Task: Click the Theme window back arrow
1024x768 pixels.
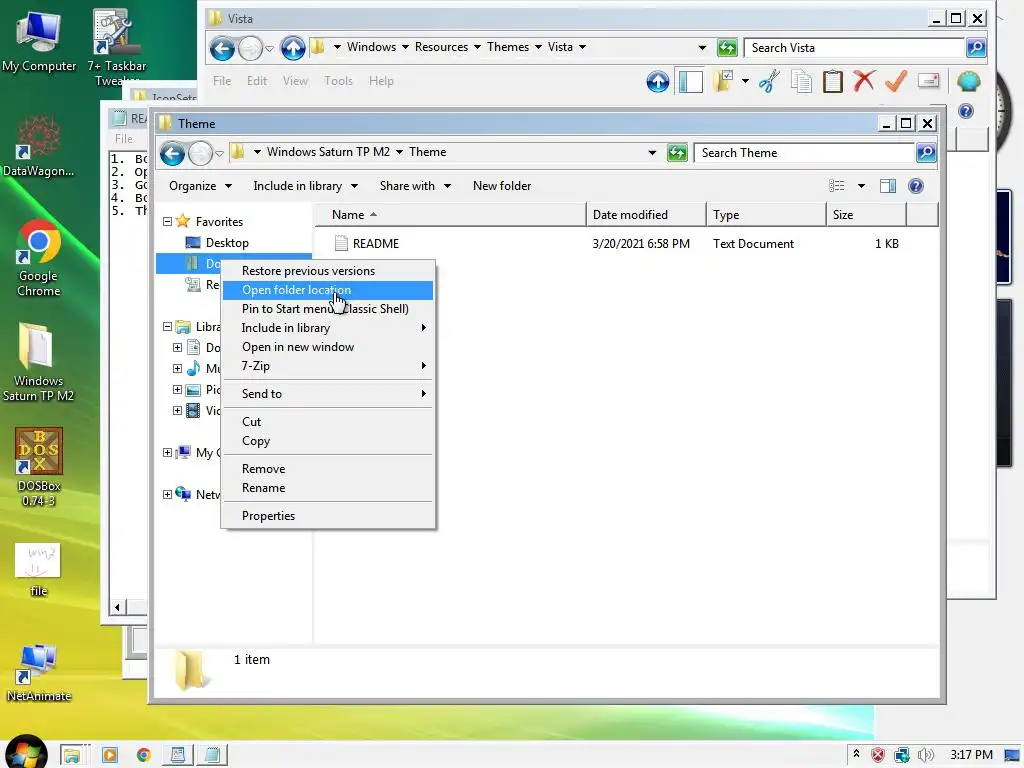Action: pyautogui.click(x=172, y=154)
